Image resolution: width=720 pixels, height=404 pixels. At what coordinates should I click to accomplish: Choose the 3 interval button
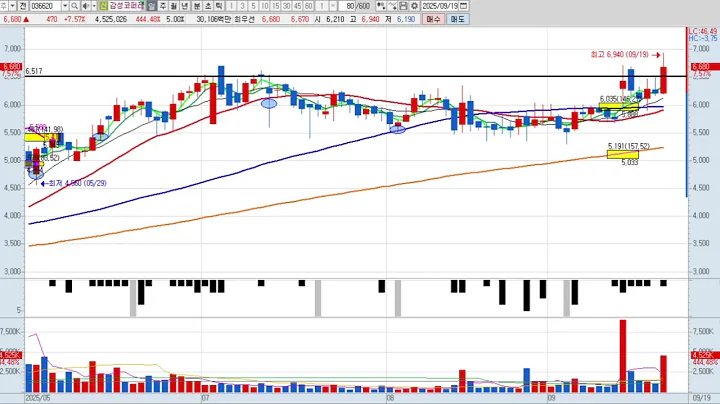pos(242,6)
